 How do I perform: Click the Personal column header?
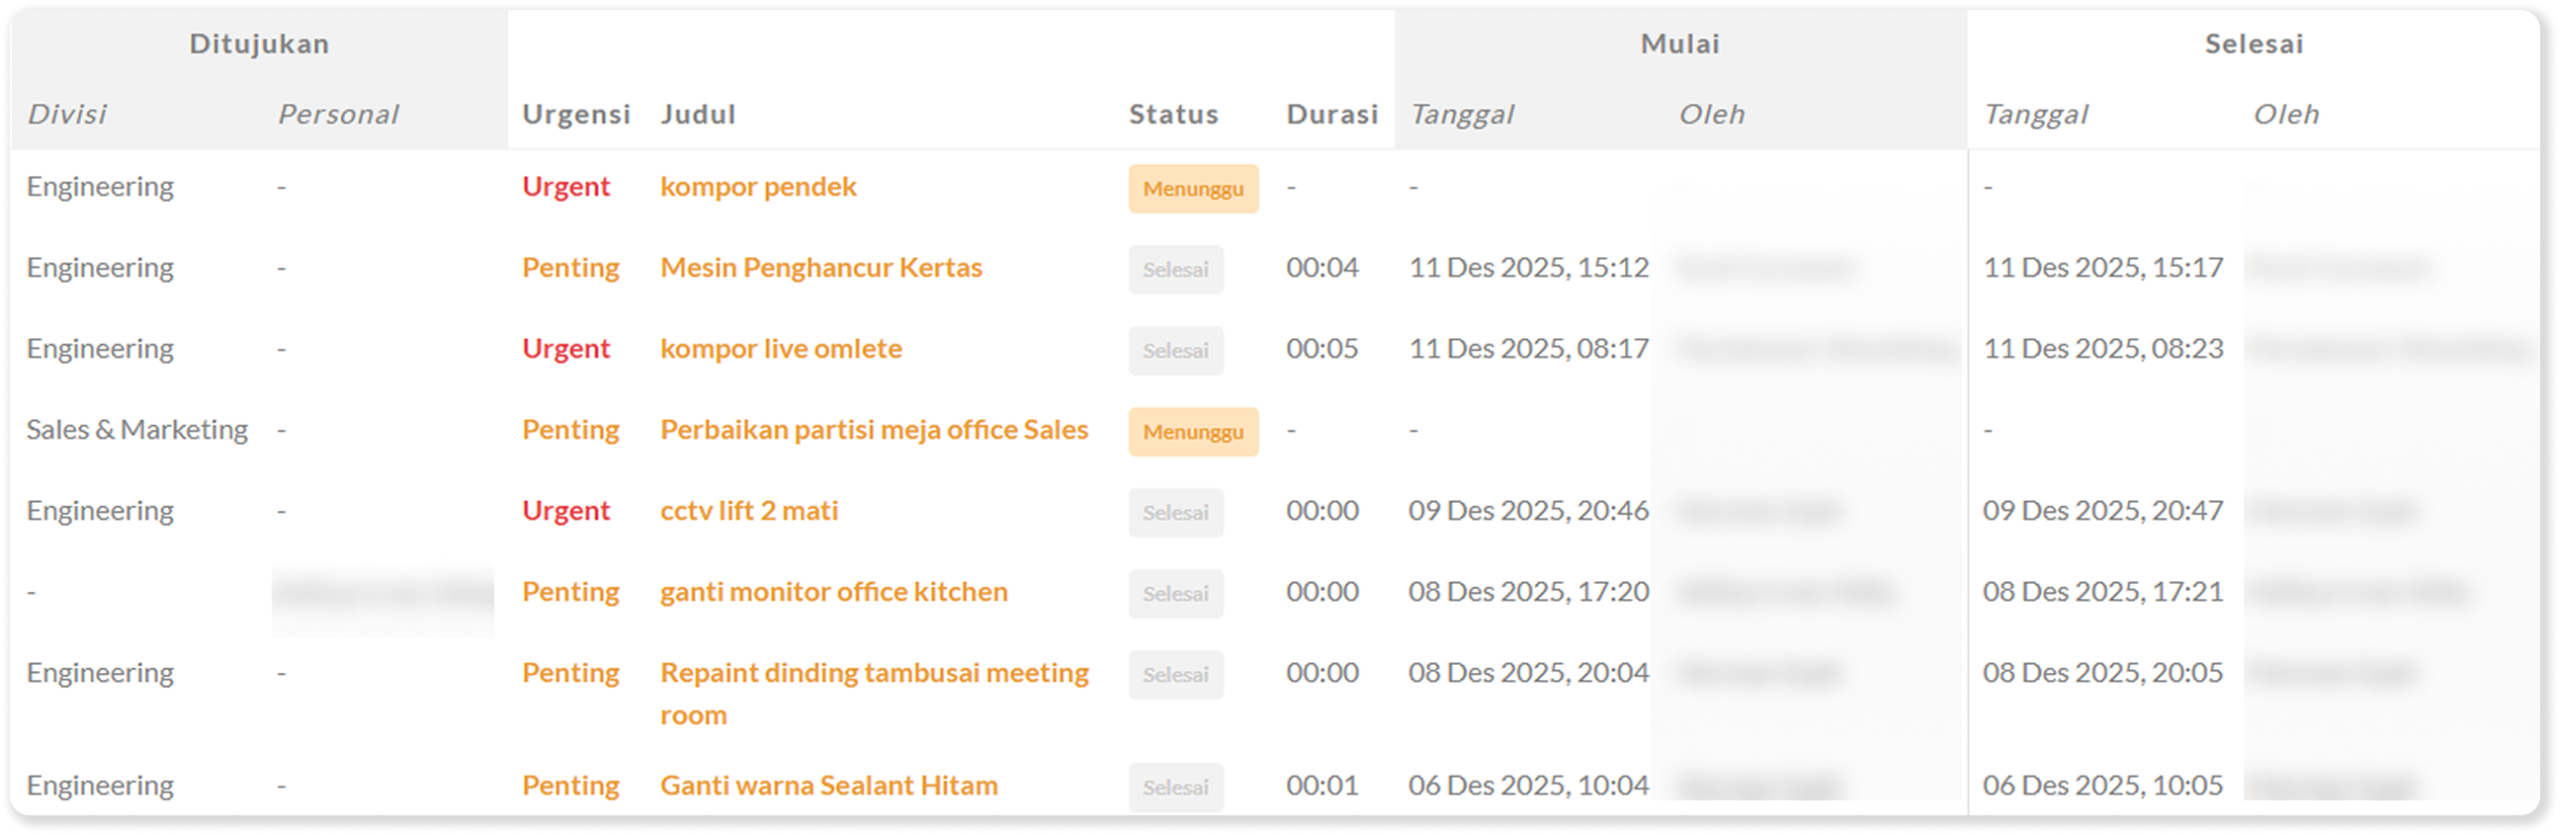(x=338, y=115)
